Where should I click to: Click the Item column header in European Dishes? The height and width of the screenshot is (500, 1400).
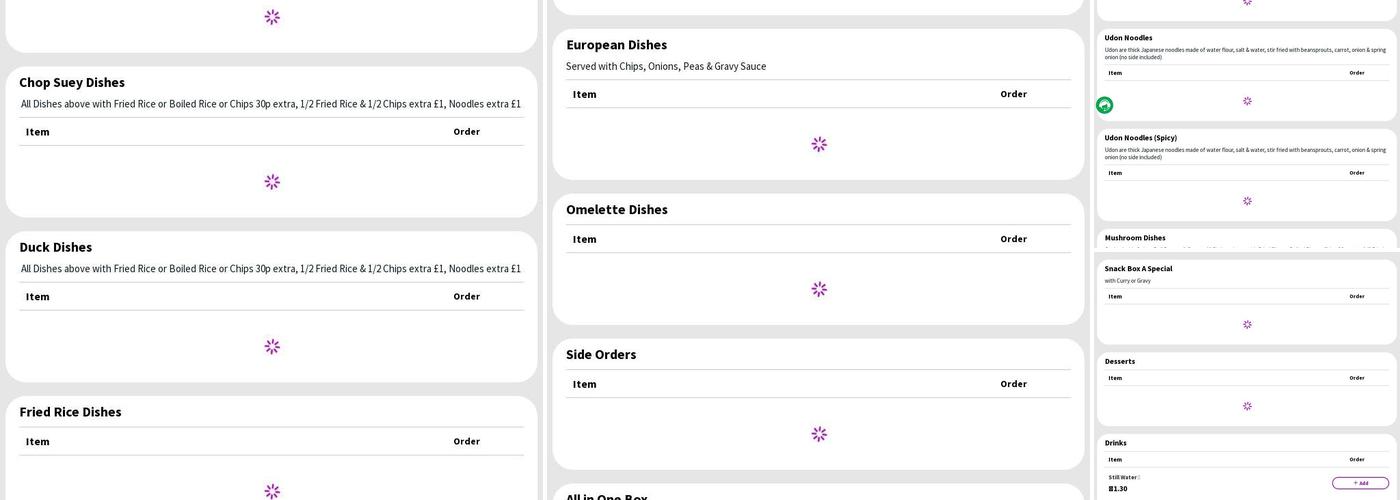coord(584,94)
